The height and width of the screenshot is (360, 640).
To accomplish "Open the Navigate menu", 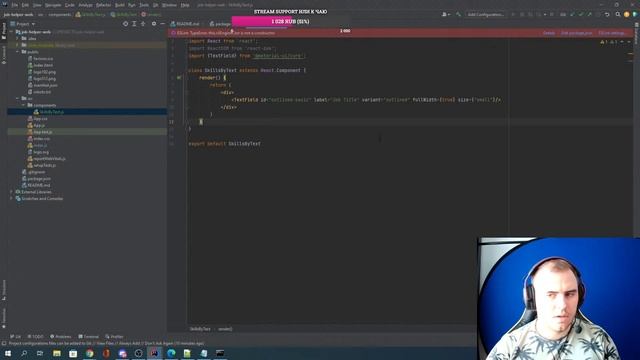I will [53, 5].
